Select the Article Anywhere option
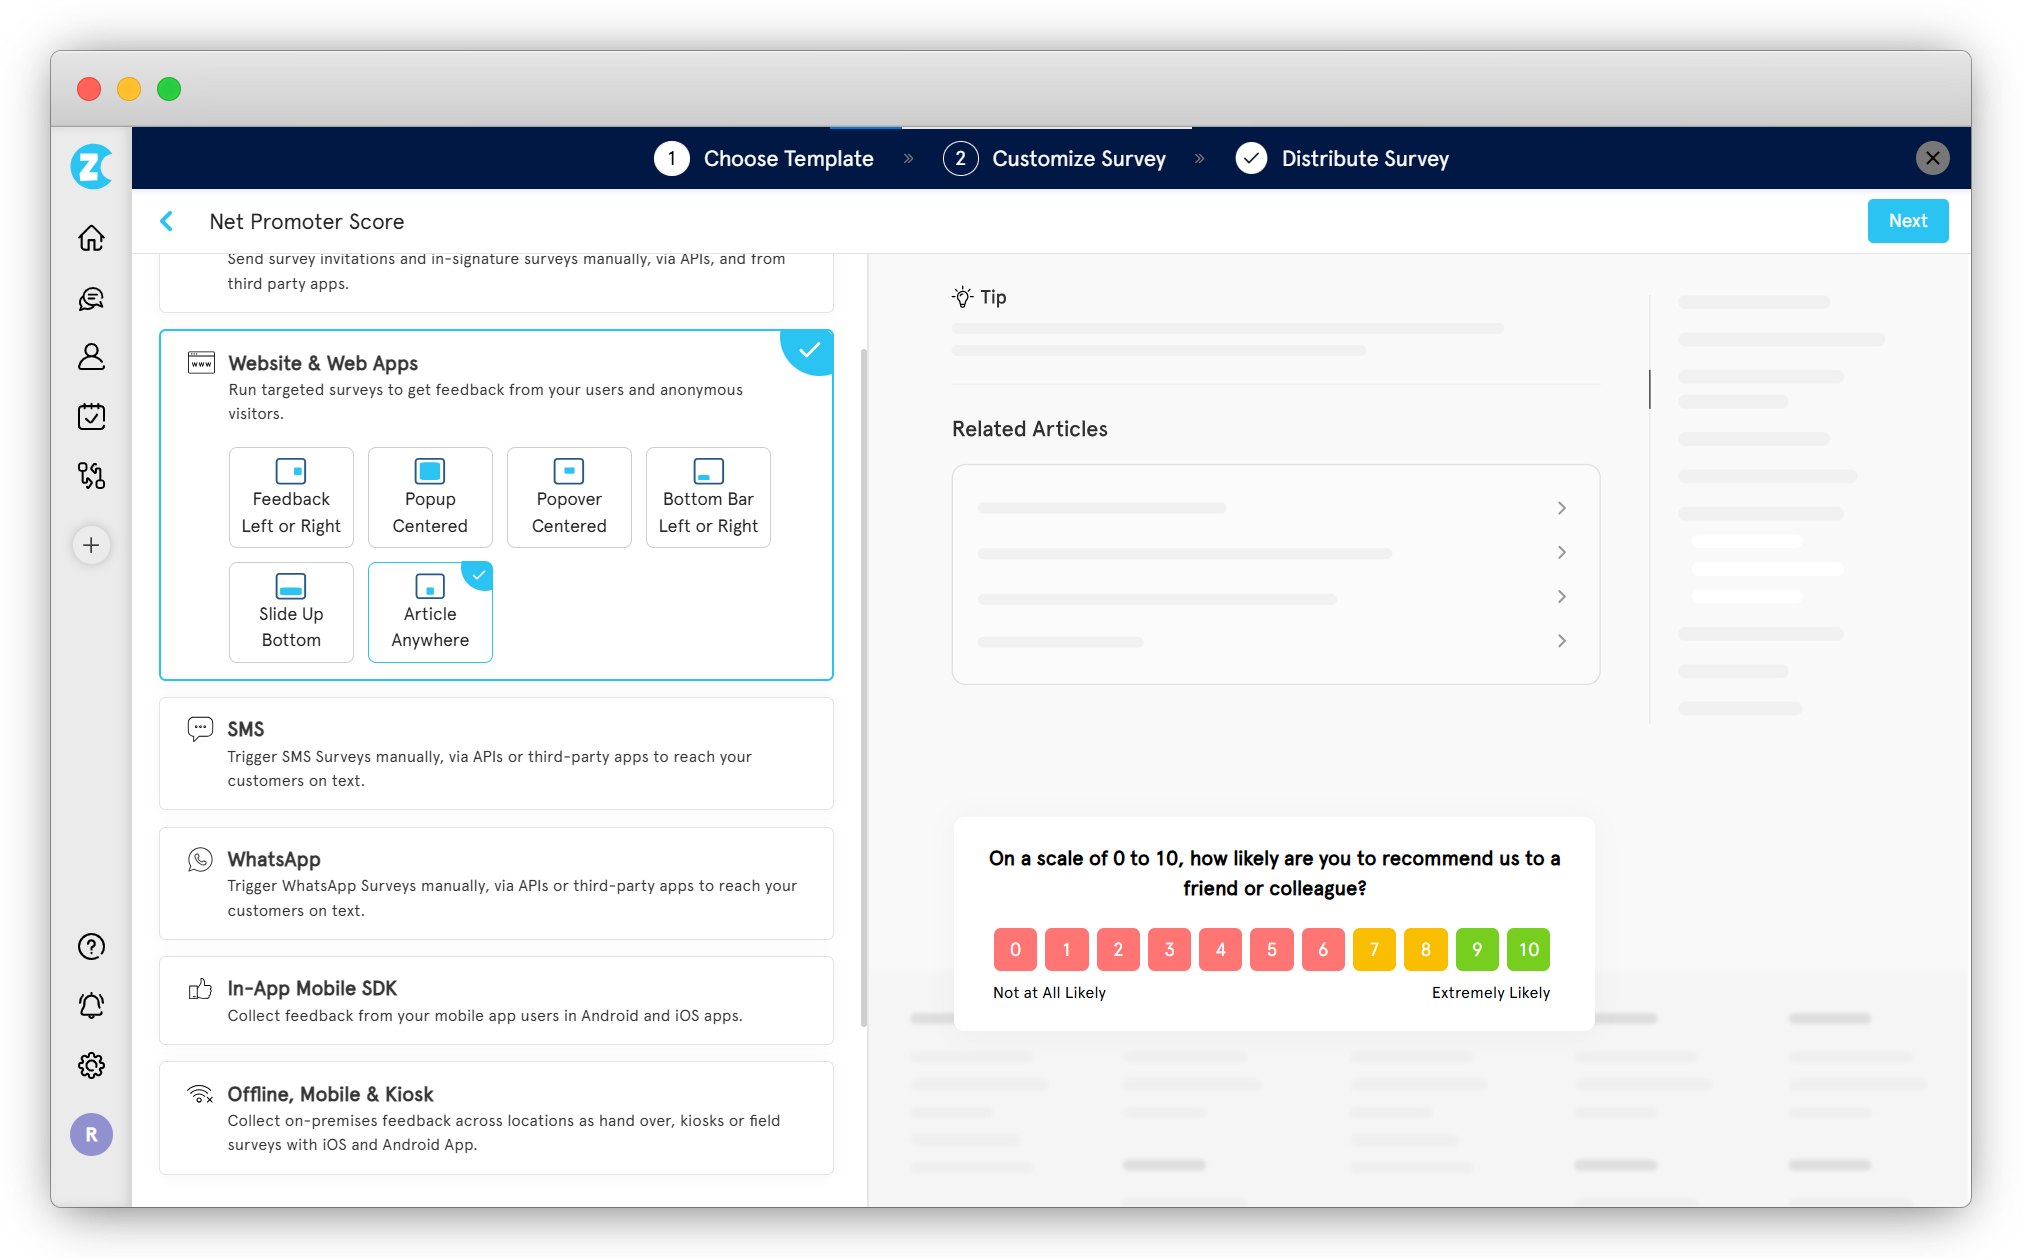2022x1258 pixels. [x=430, y=612]
